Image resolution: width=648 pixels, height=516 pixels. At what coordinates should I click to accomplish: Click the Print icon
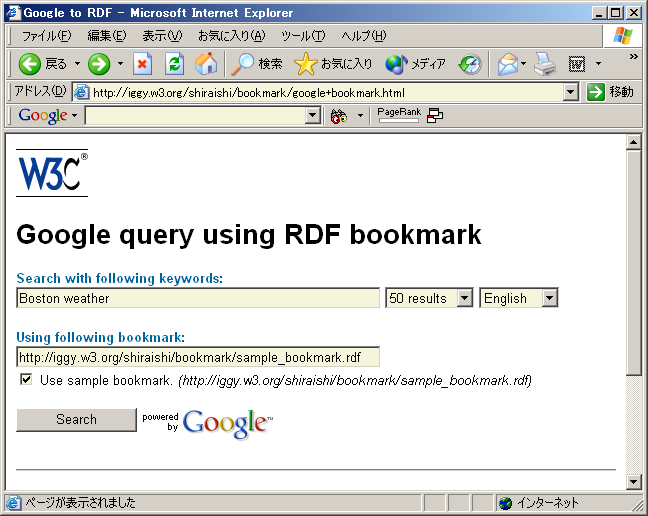pos(544,64)
